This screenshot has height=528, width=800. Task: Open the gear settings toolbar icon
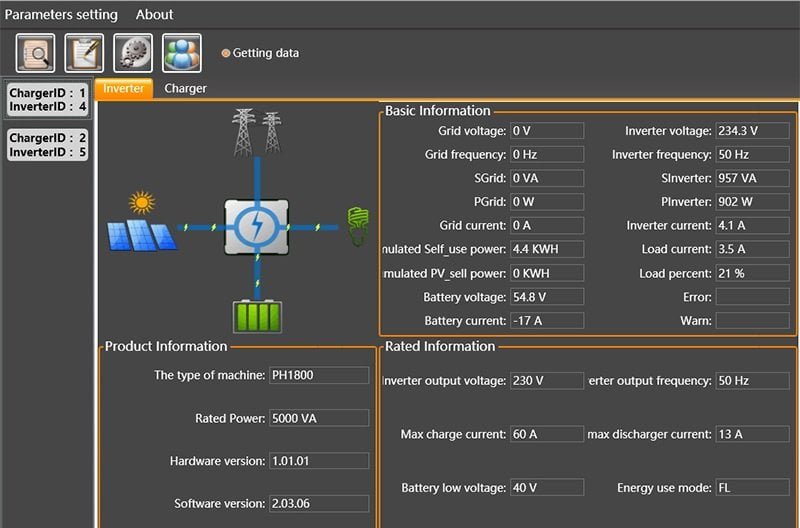click(133, 53)
